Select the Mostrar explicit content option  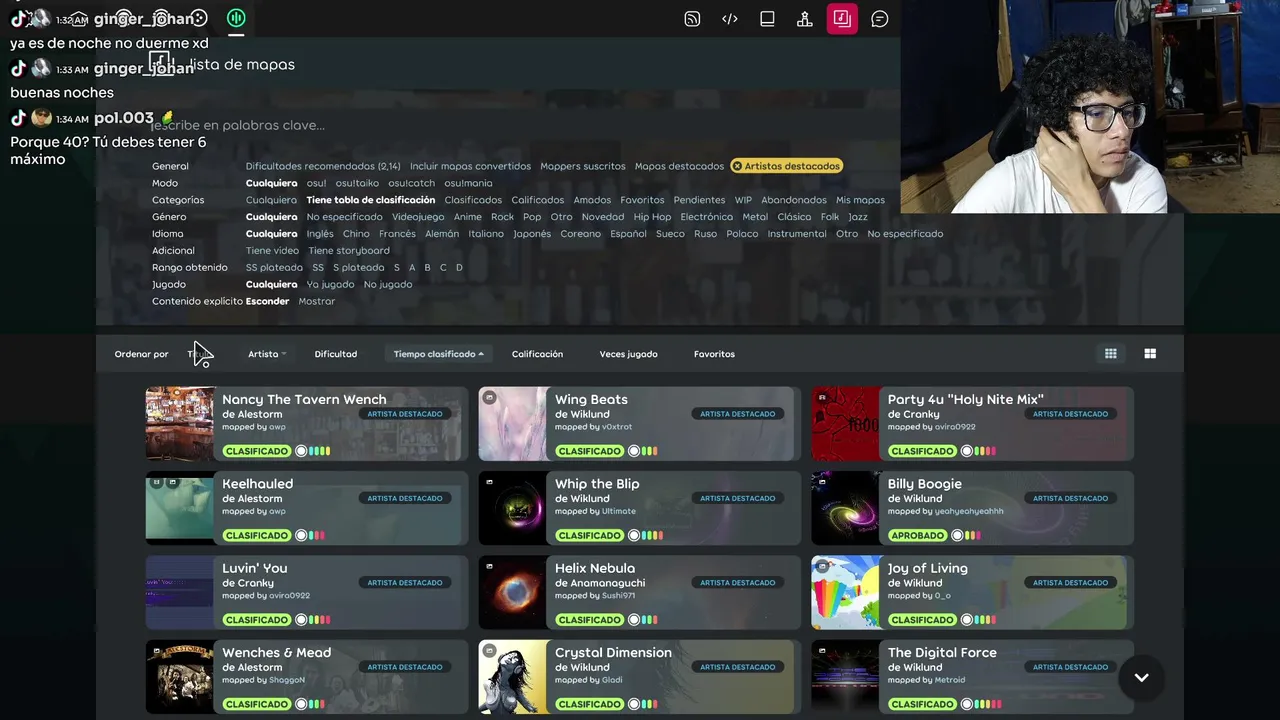(316, 301)
